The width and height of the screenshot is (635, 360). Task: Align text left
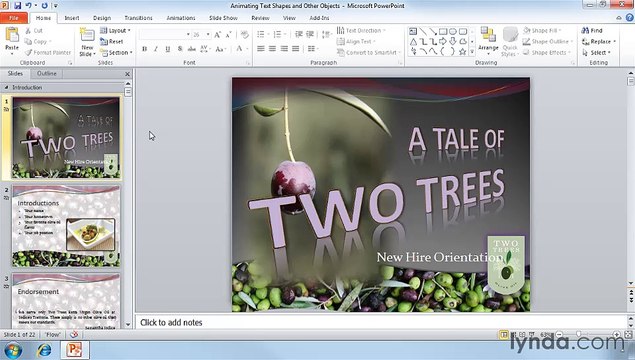tap(261, 49)
